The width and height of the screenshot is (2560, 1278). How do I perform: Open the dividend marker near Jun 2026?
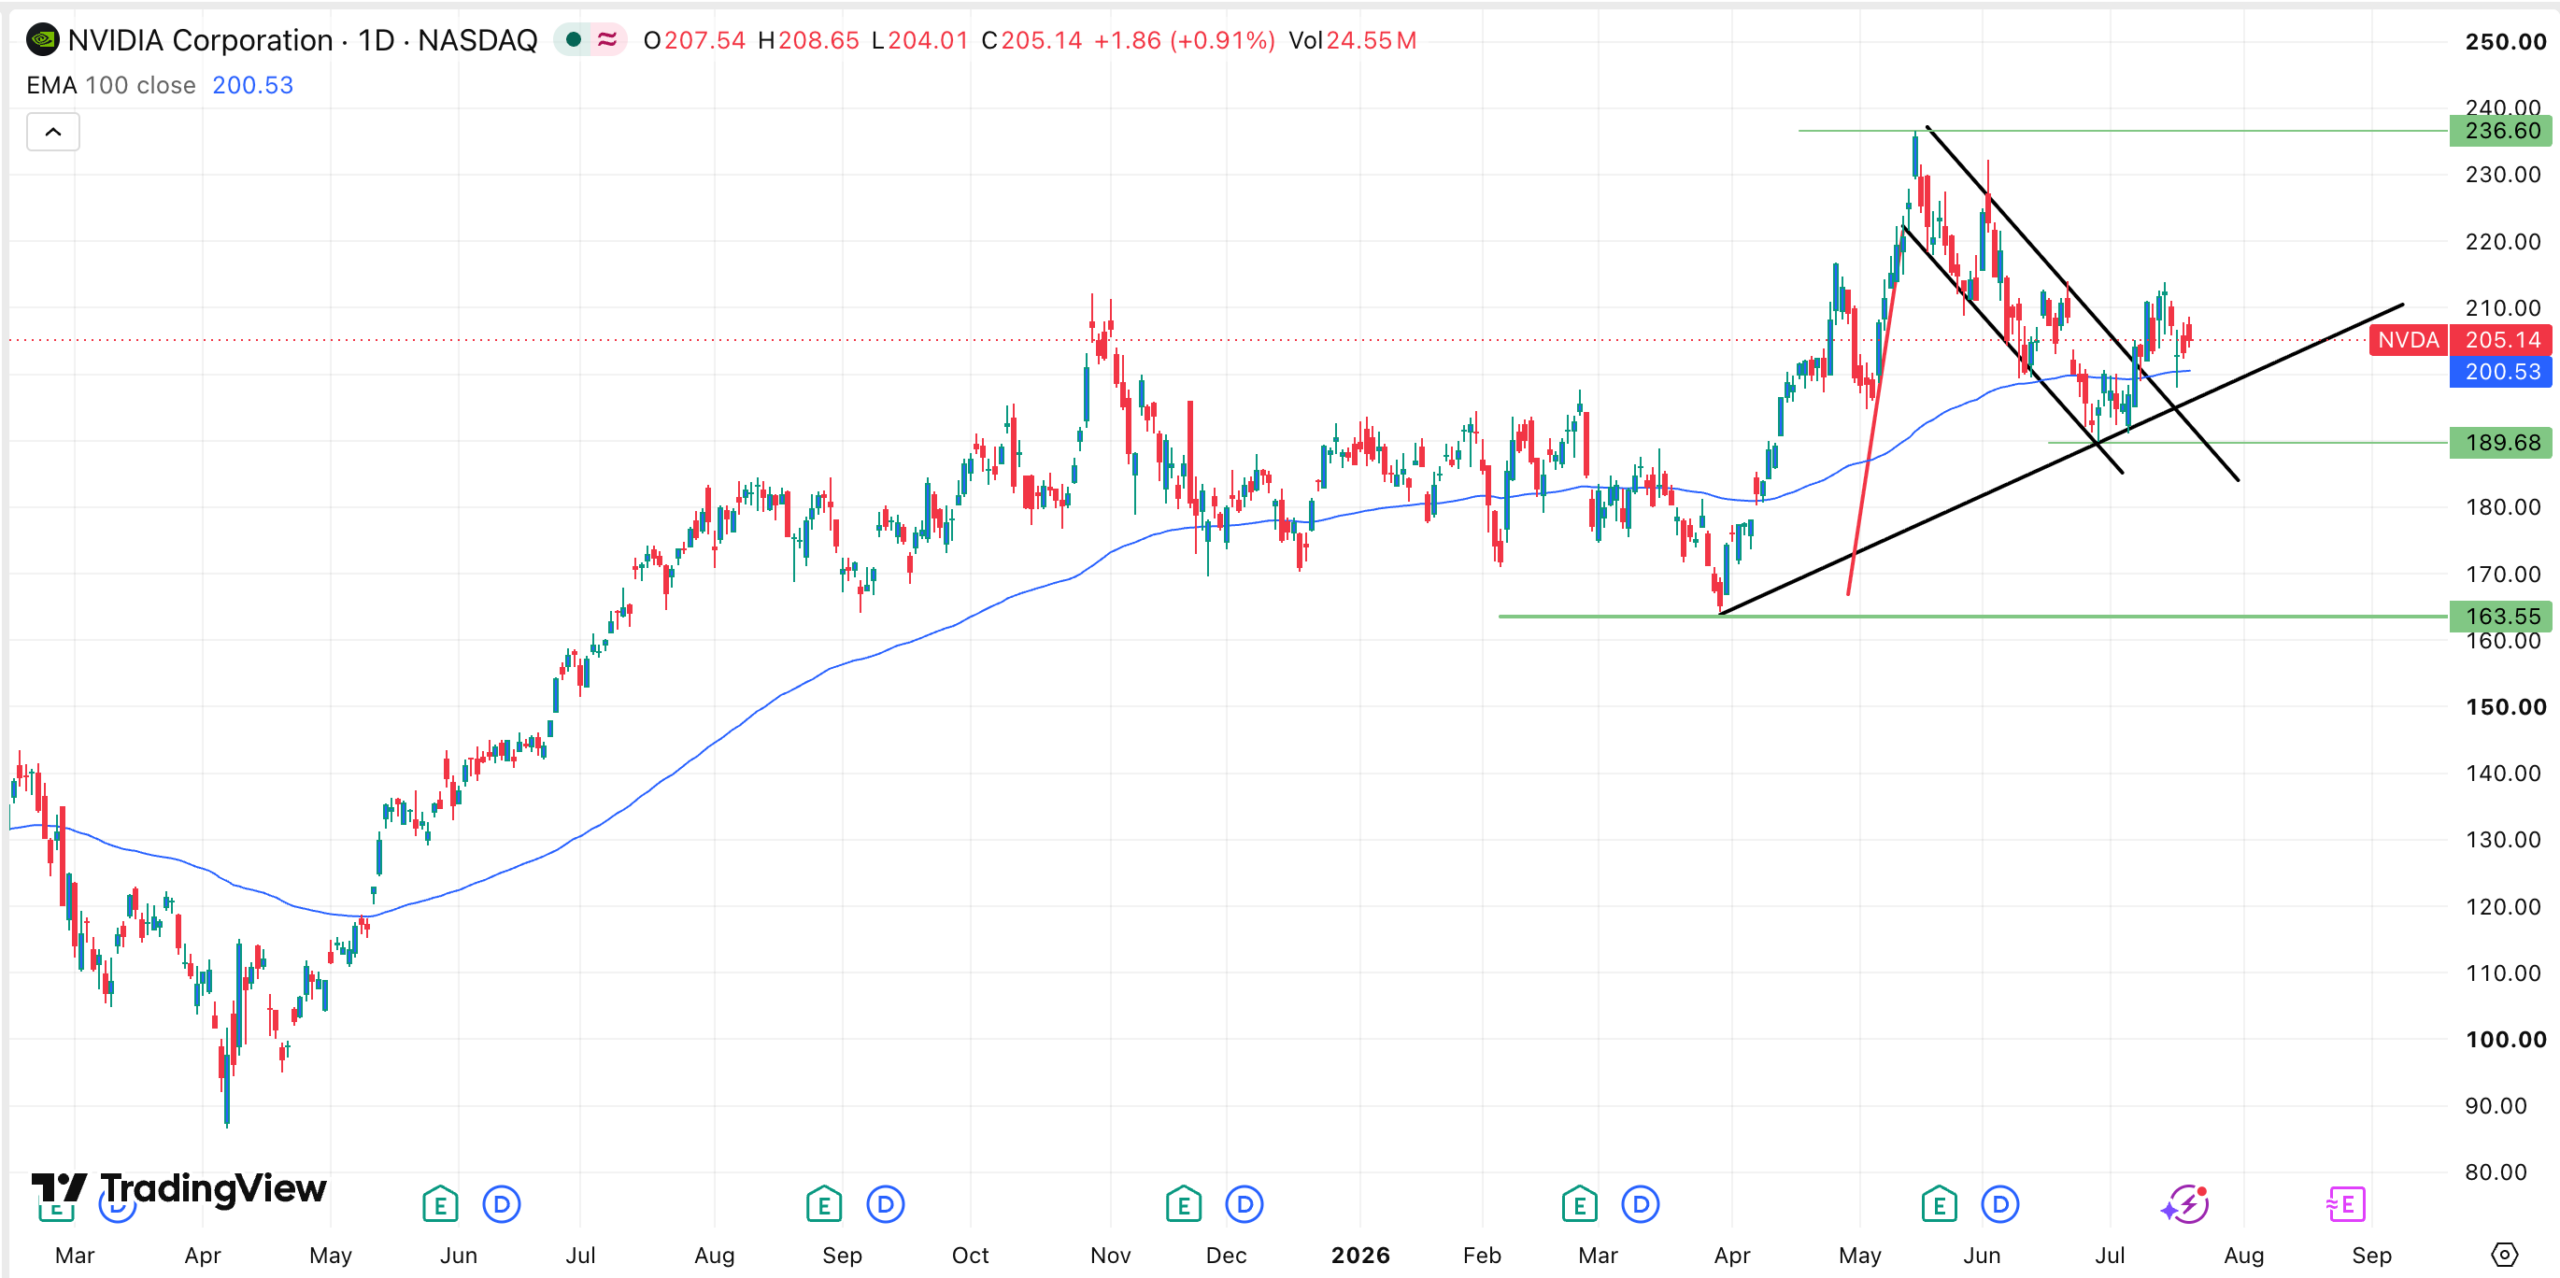2000,1204
